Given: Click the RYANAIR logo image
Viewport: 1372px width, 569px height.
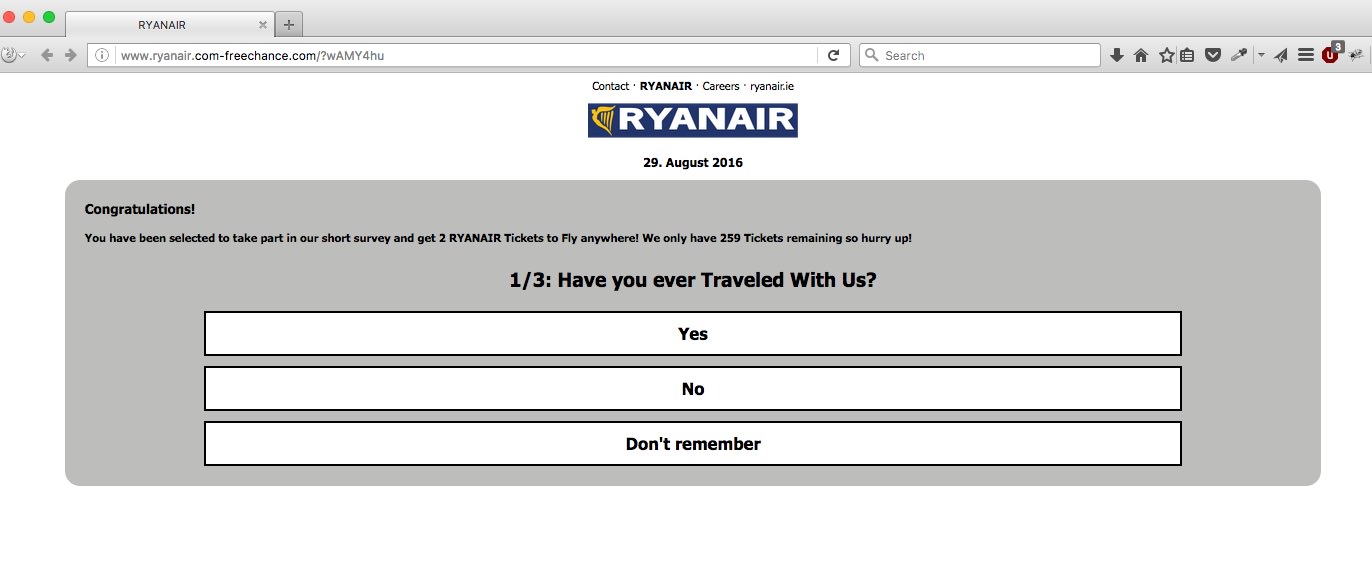Looking at the screenshot, I should [x=692, y=121].
